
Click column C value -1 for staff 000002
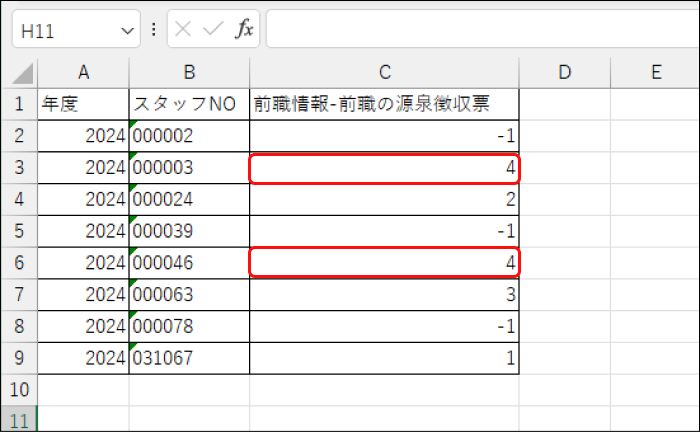384,136
